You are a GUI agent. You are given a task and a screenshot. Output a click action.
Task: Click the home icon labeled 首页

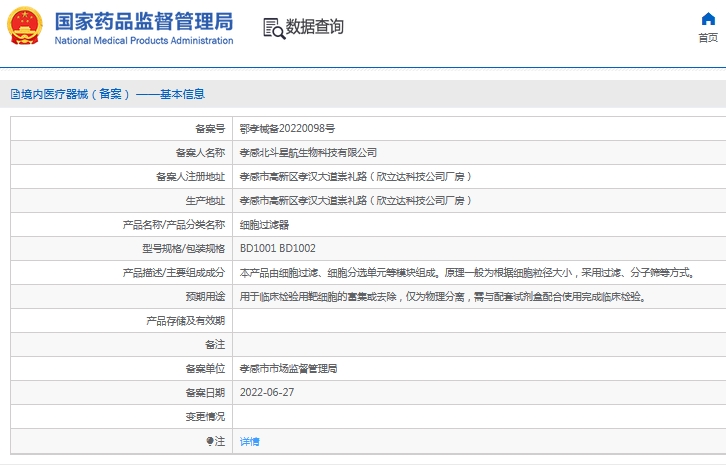click(708, 19)
